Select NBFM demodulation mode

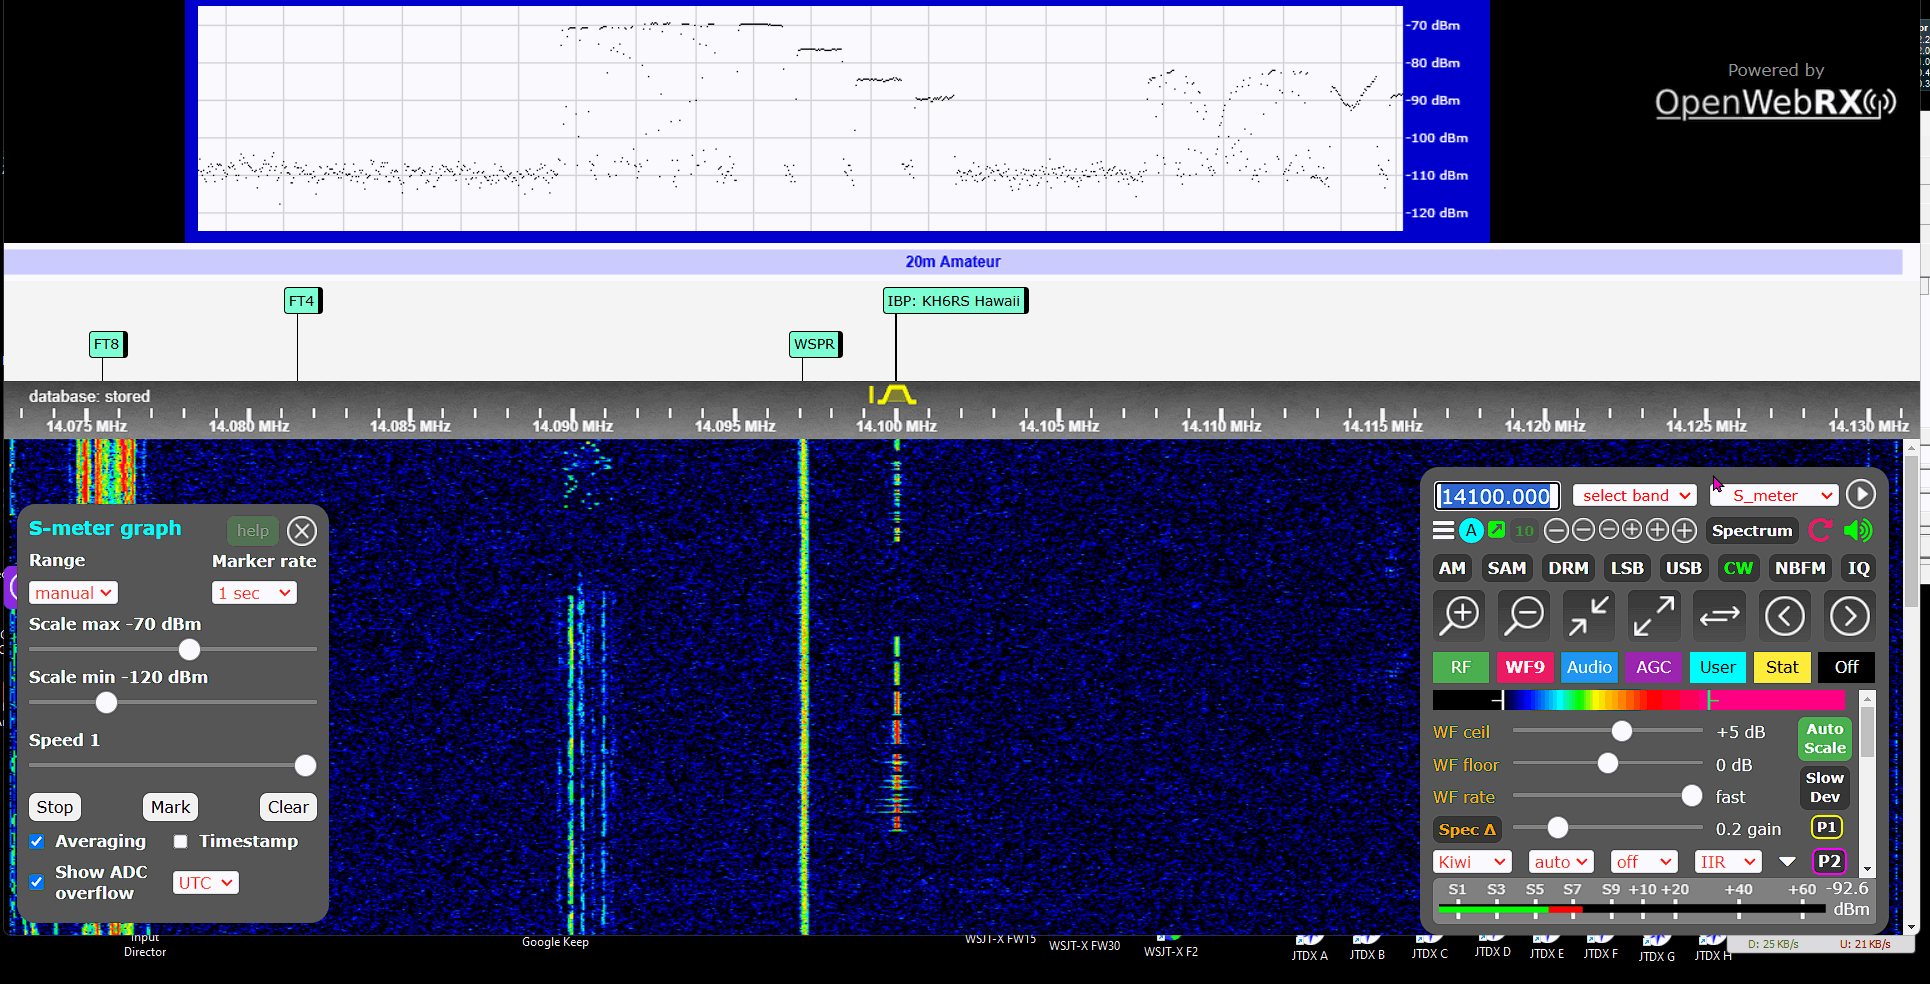coord(1800,568)
